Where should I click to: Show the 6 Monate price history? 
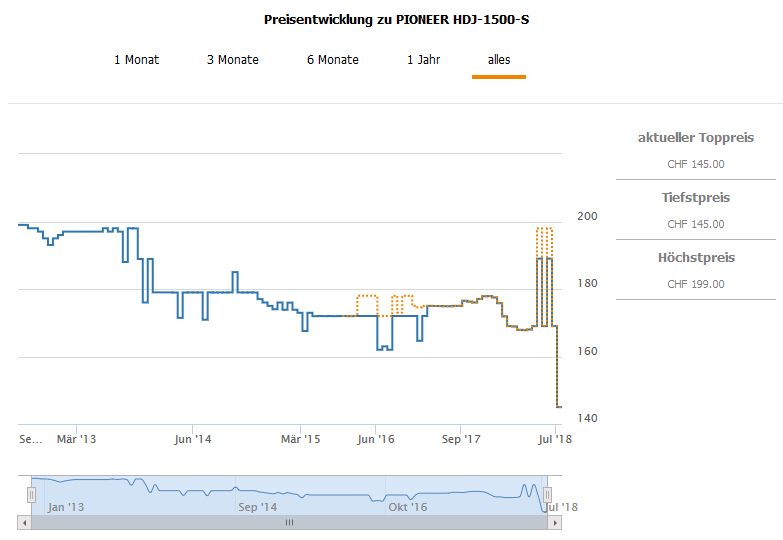(332, 60)
